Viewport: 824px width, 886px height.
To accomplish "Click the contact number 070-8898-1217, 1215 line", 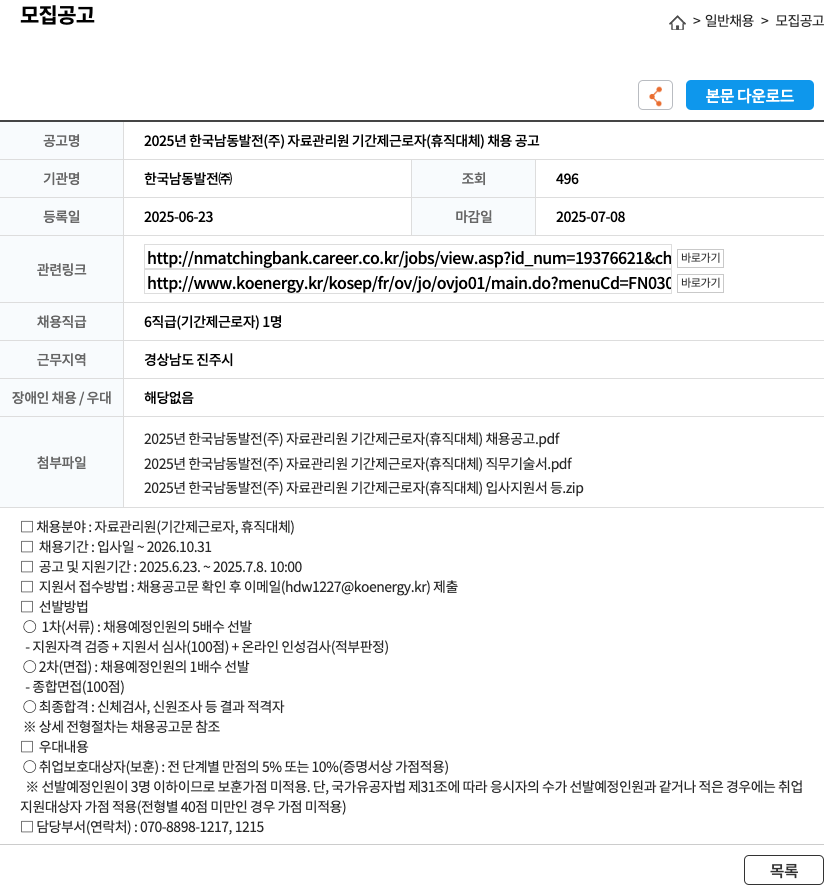I will coord(142,827).
